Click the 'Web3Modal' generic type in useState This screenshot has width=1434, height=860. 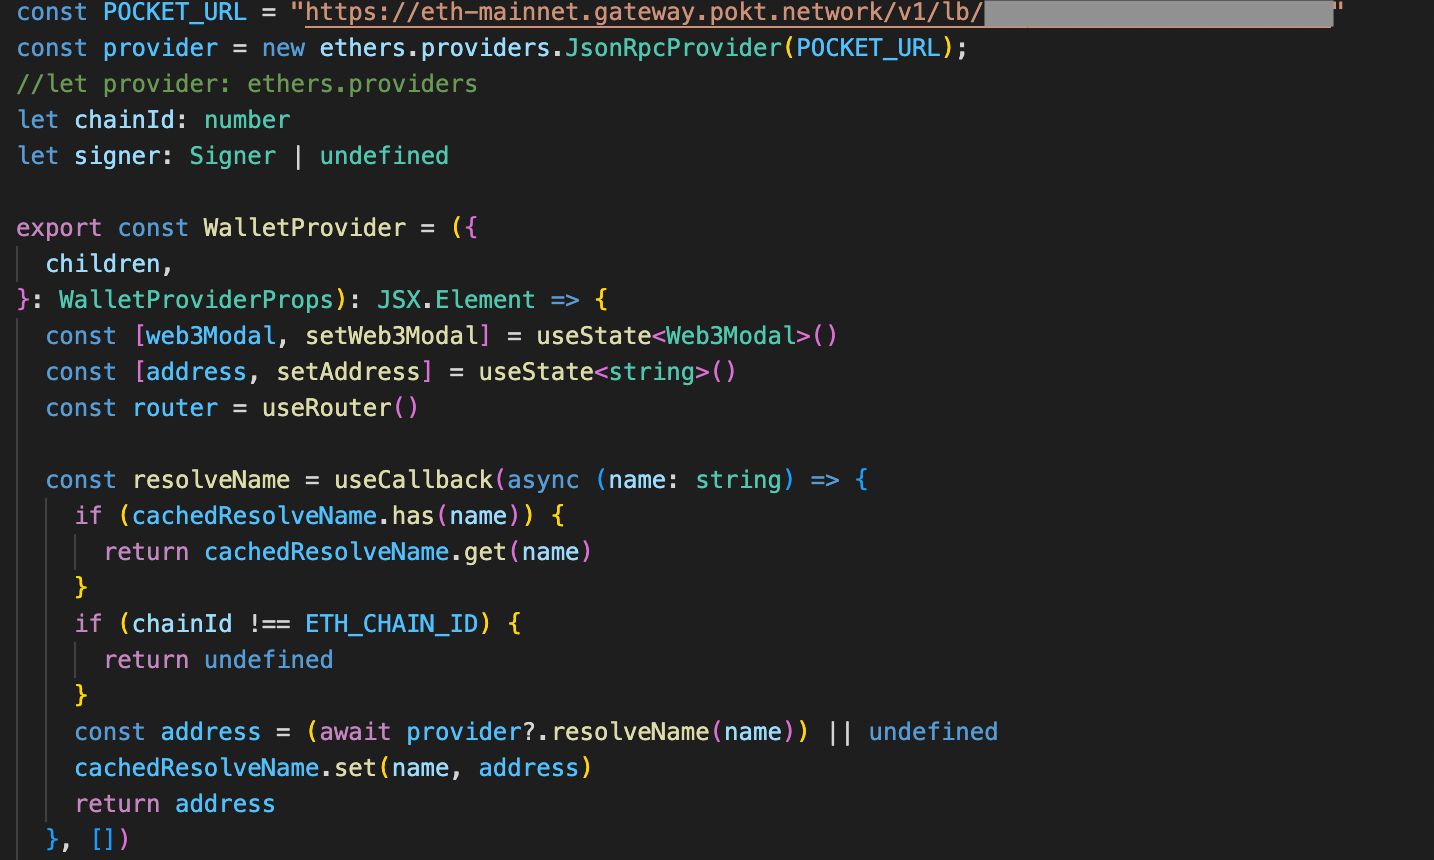(731, 336)
